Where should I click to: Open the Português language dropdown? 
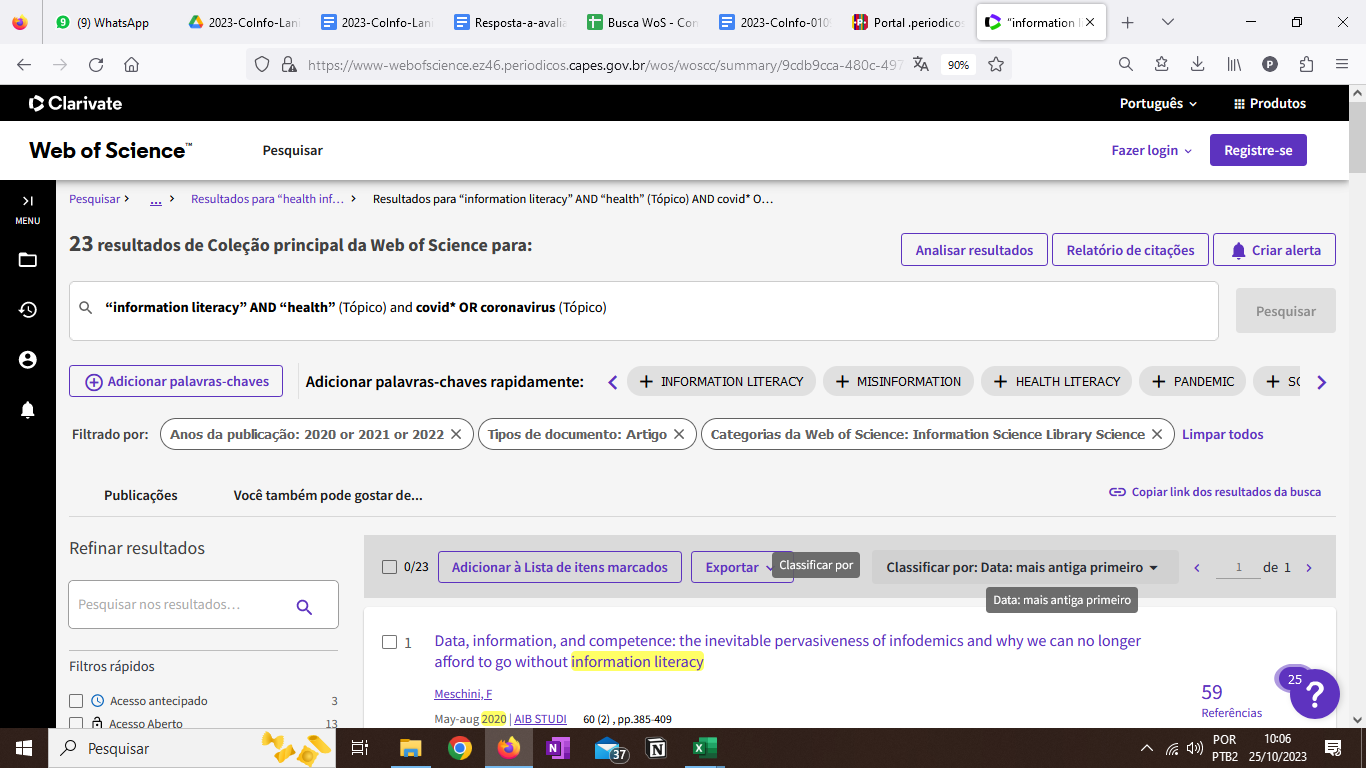[x=1158, y=103]
